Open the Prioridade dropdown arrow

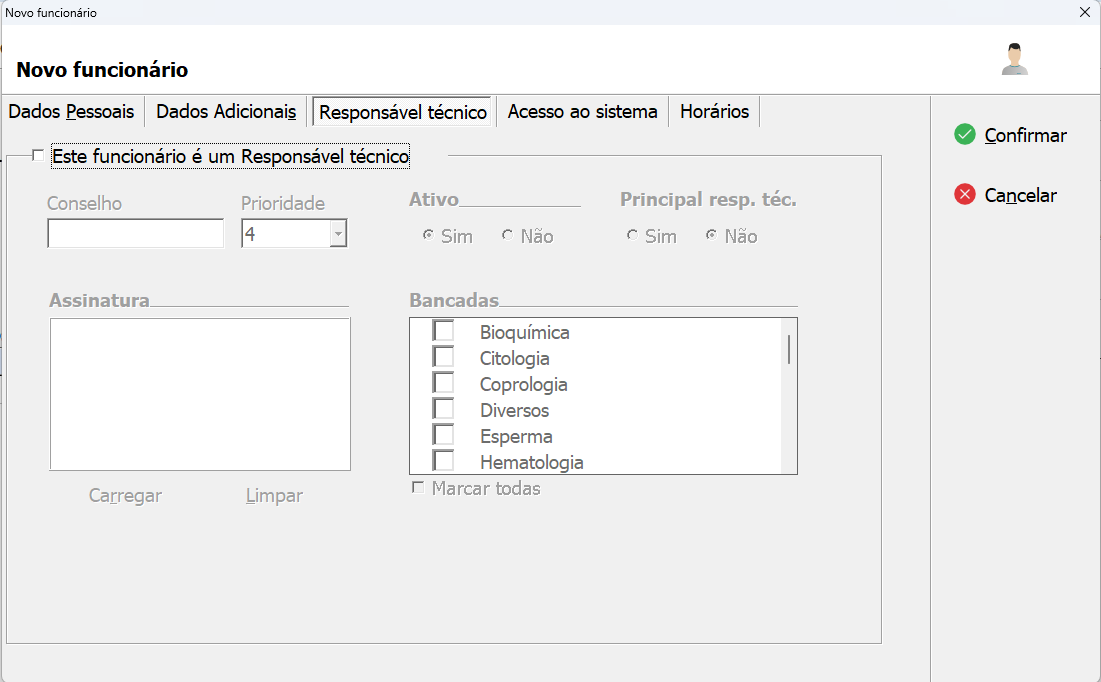point(338,233)
